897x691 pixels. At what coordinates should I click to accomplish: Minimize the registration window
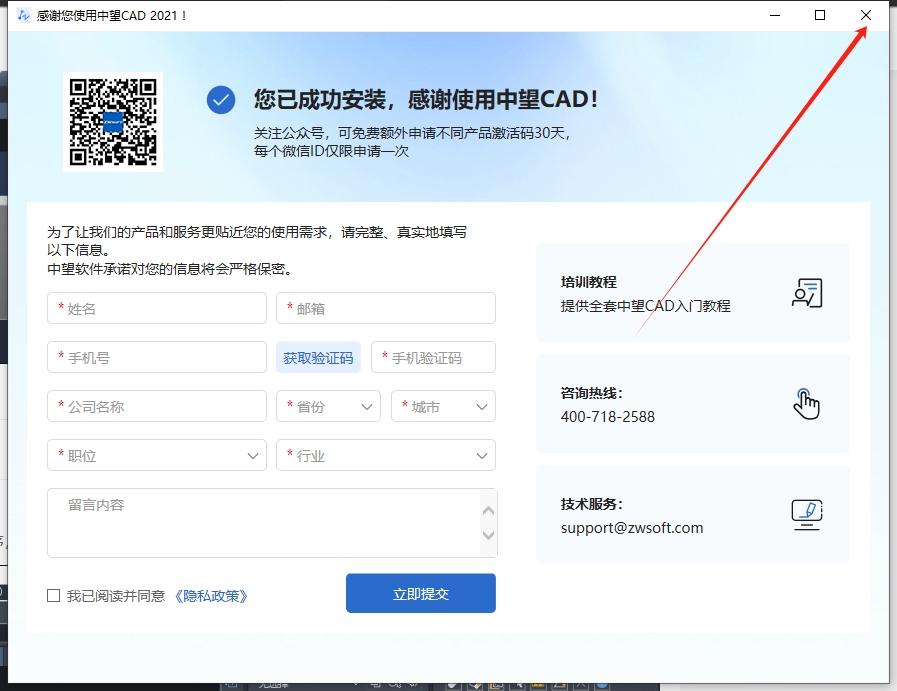pos(775,15)
